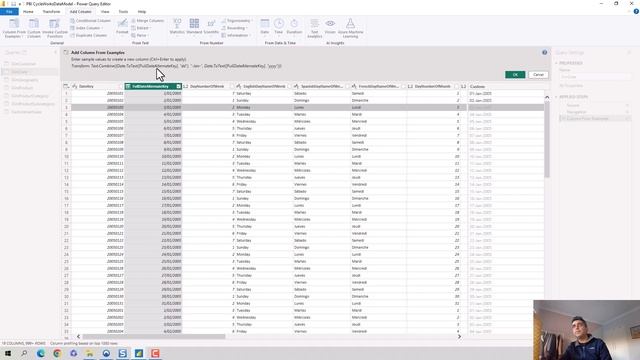Open the Windows Start menu

point(7,353)
